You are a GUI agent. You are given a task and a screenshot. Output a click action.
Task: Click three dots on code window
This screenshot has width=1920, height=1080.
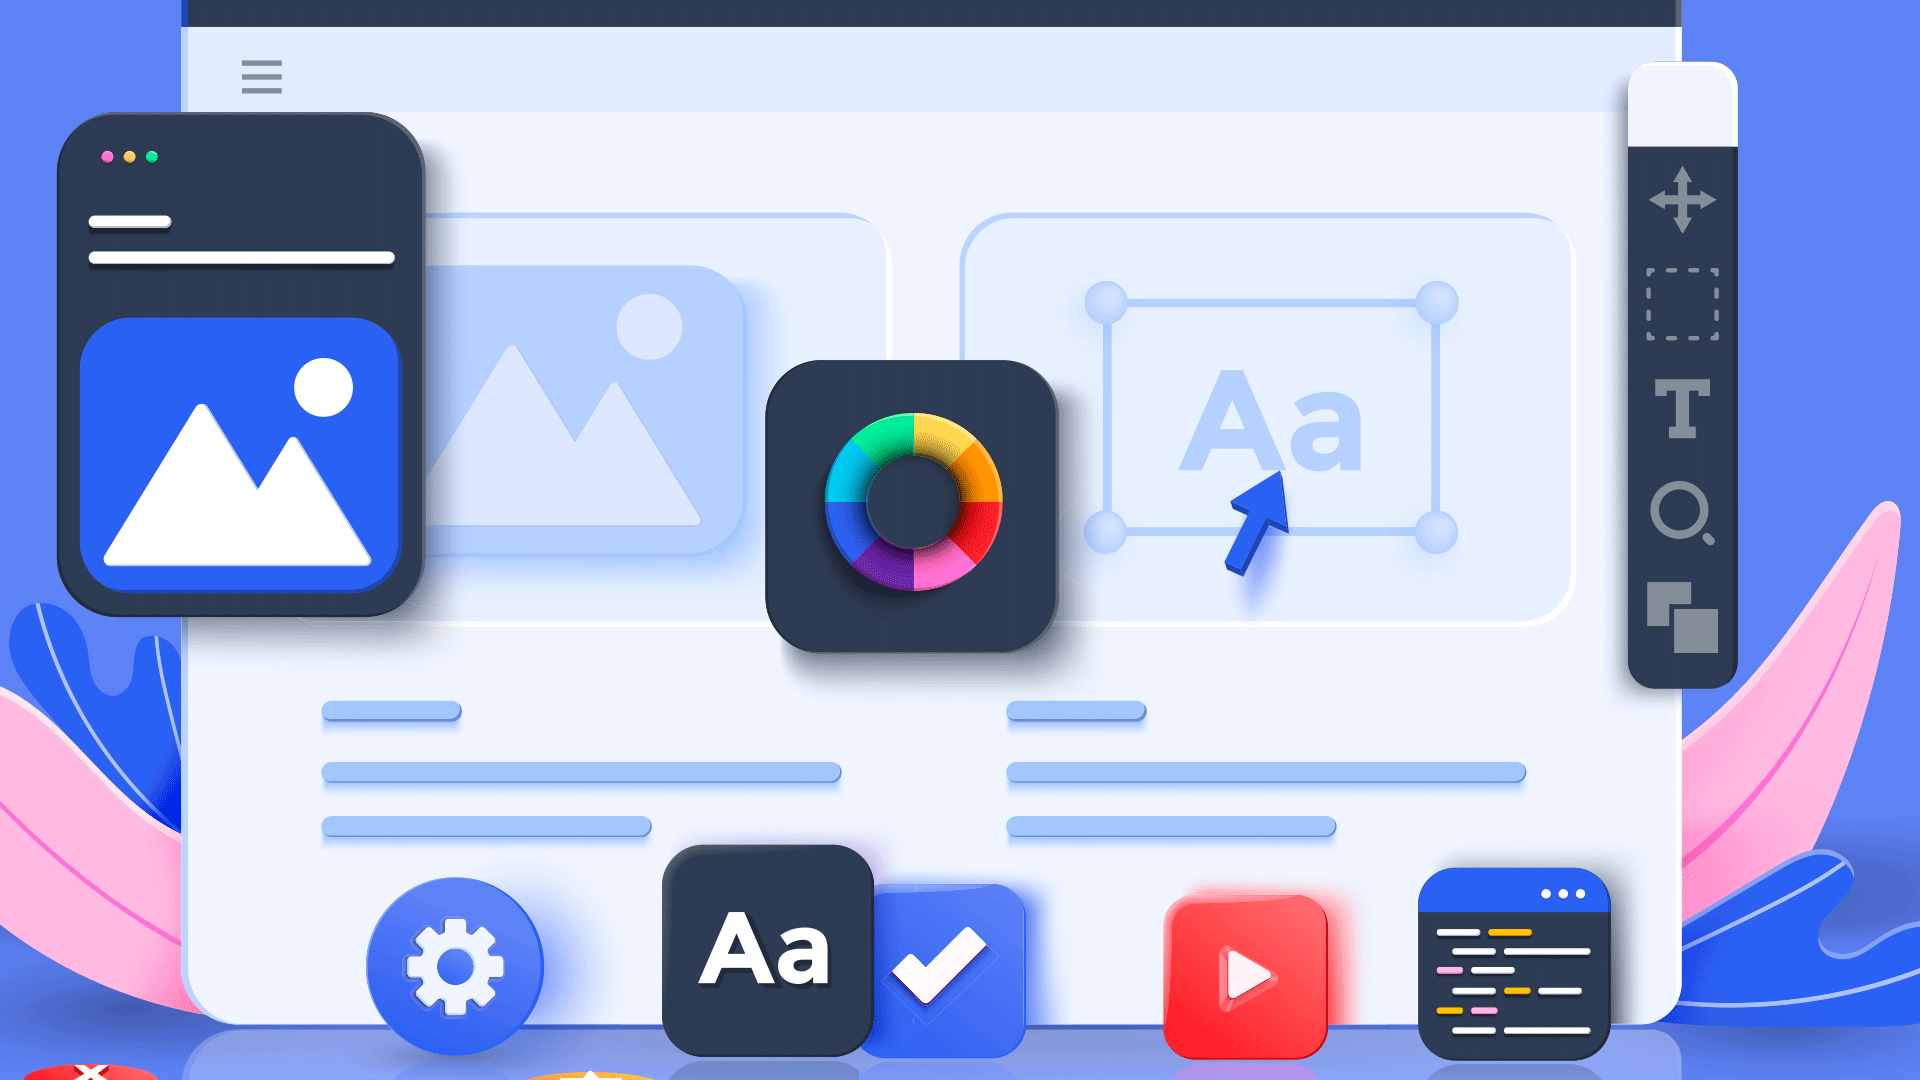click(1563, 894)
